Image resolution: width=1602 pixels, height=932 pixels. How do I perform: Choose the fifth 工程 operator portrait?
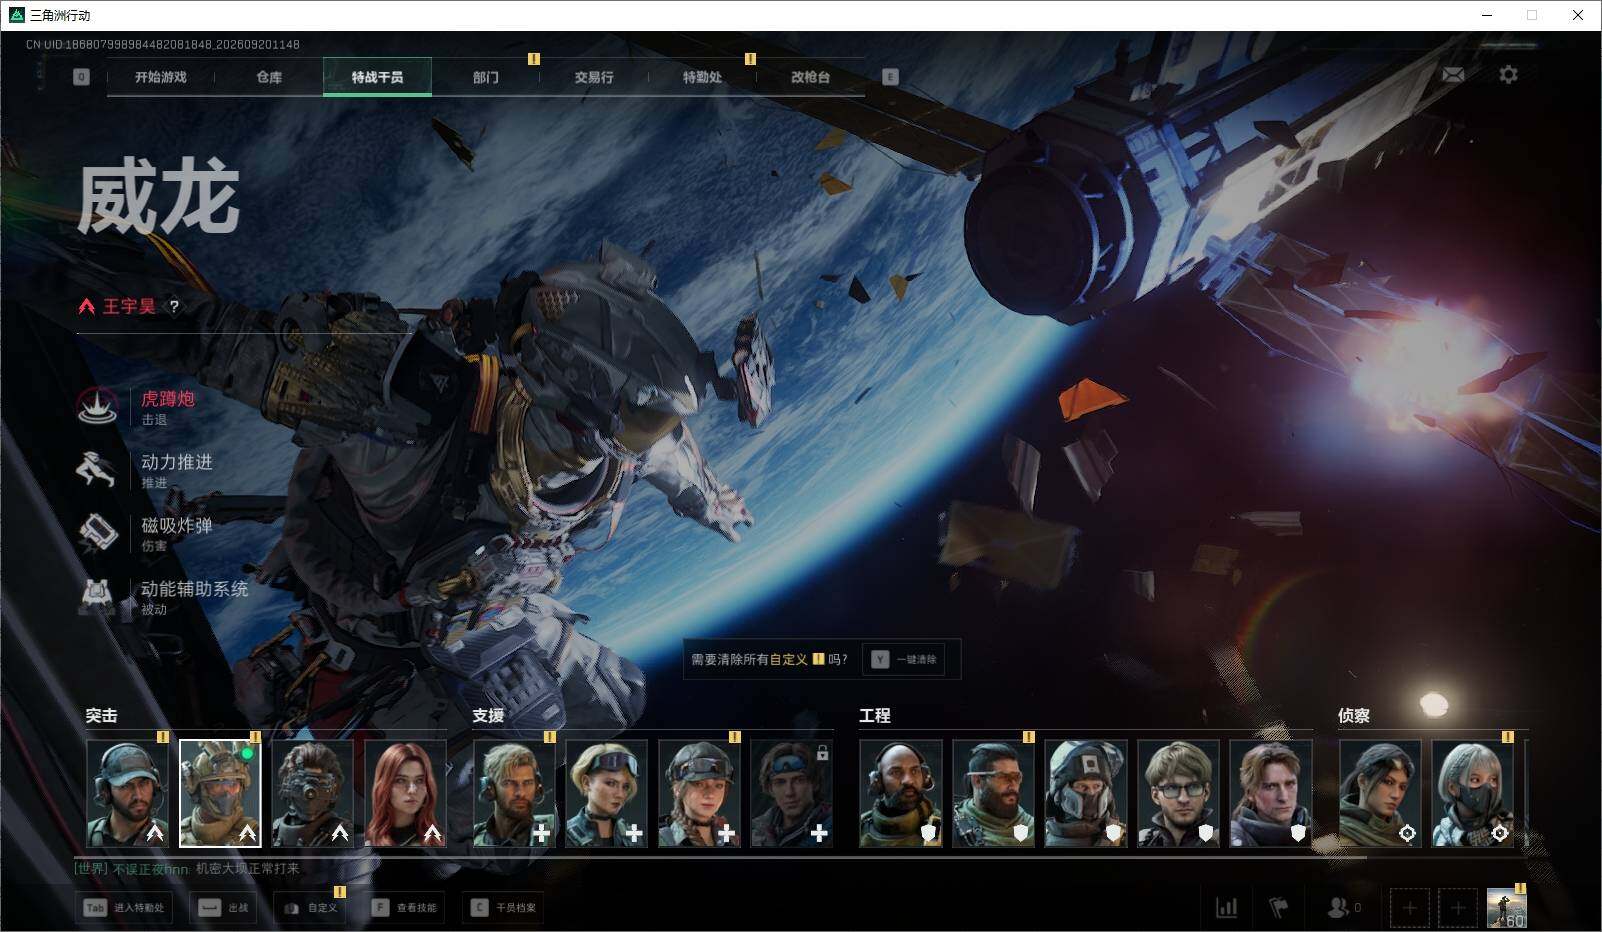coord(1271,793)
